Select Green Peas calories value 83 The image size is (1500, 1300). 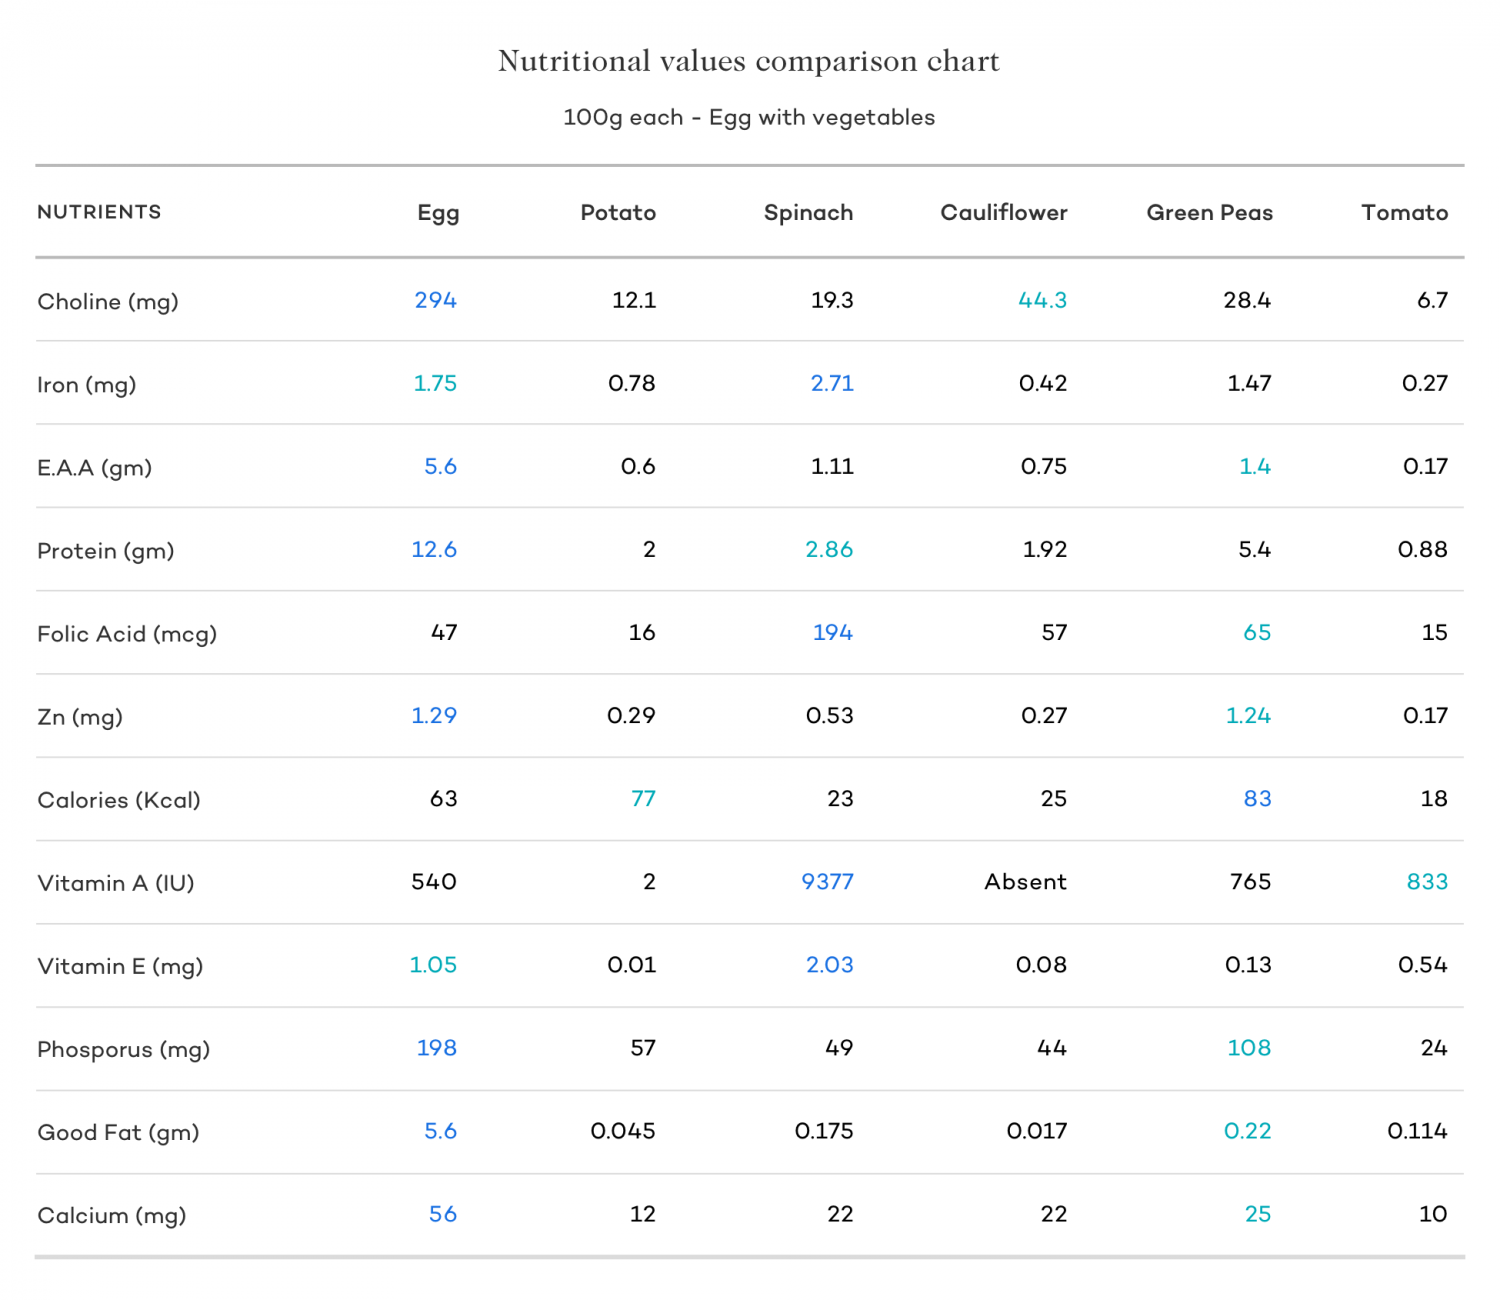pyautogui.click(x=1257, y=798)
